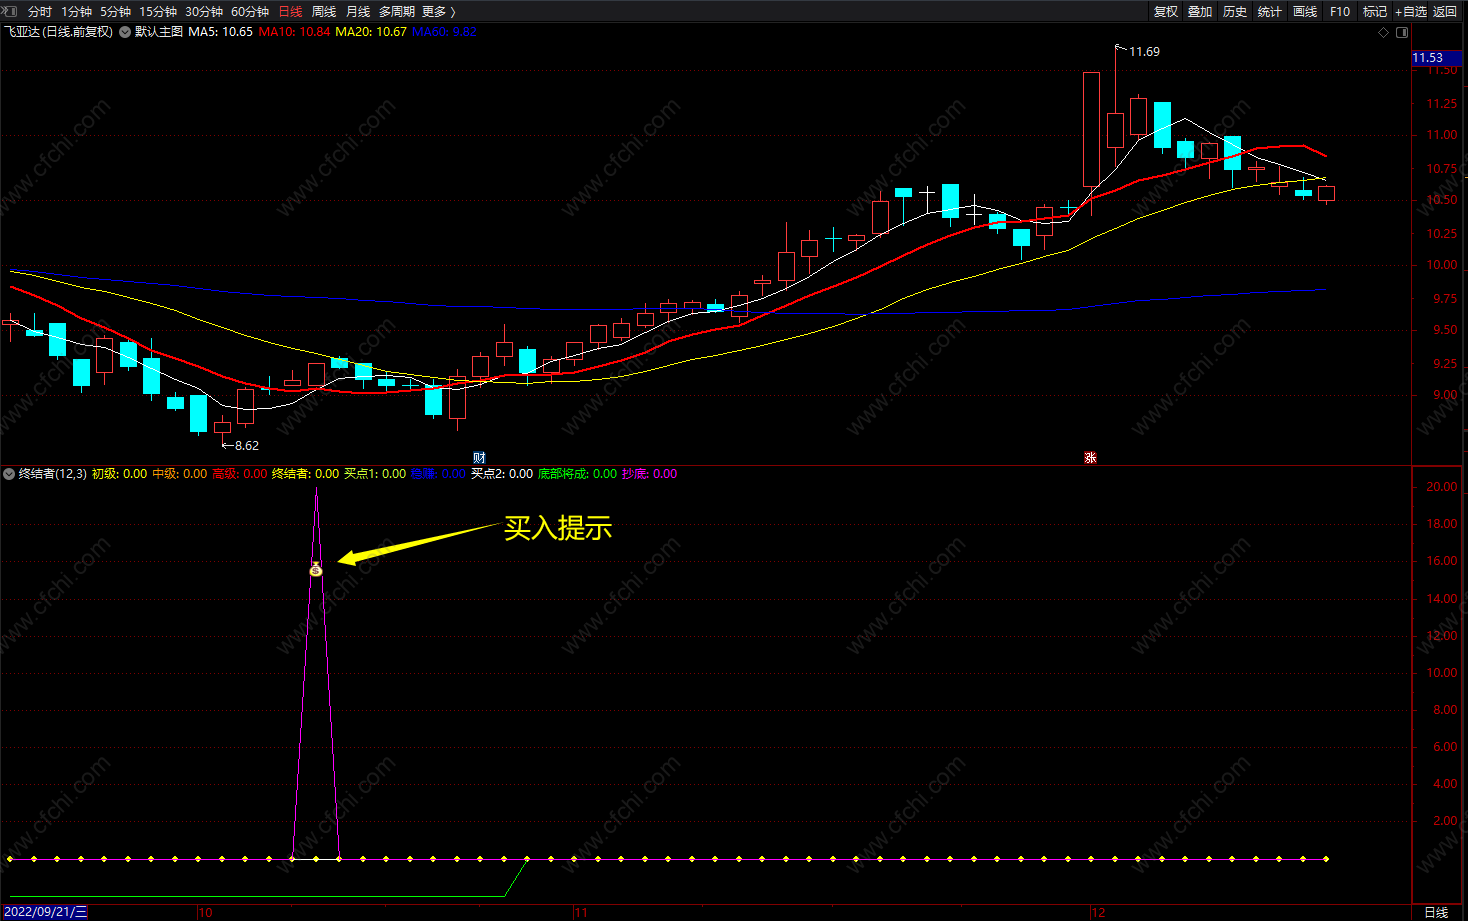Click the 高级: 0.00 indicator value

(x=240, y=474)
